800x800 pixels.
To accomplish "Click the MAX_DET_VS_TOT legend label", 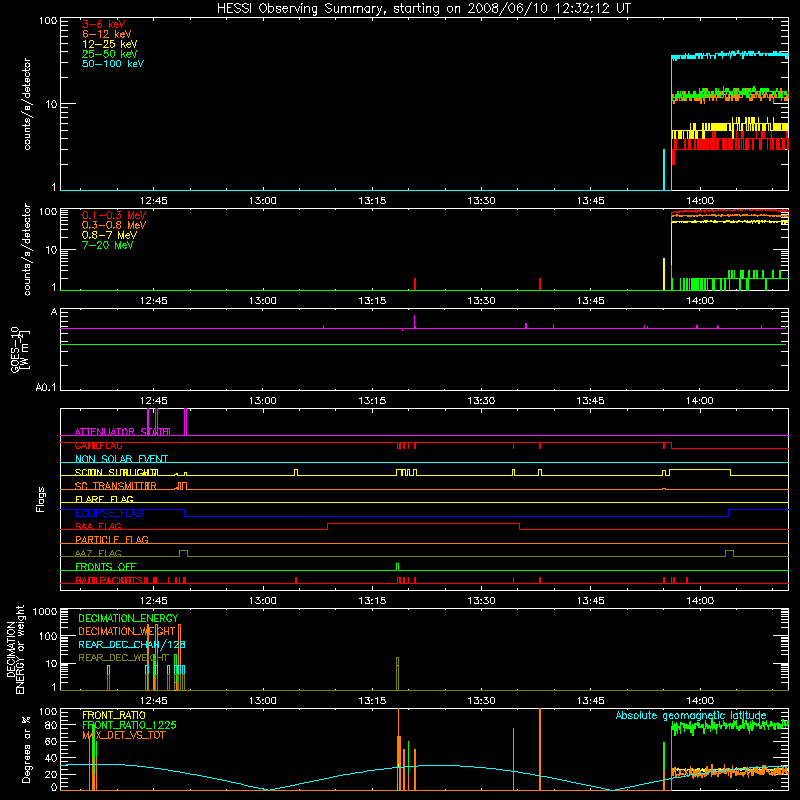I will [x=123, y=735].
